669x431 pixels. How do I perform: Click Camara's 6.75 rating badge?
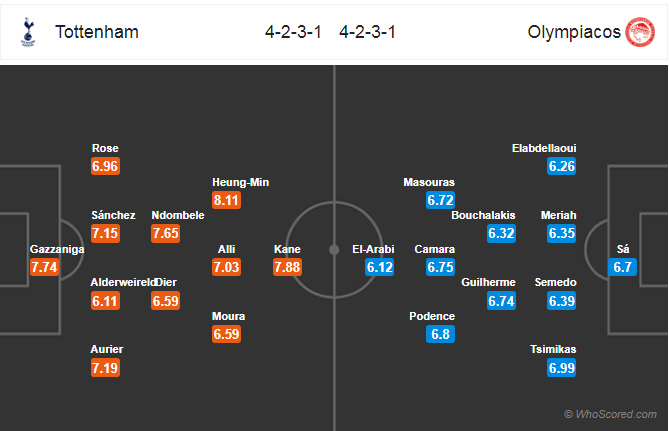[x=440, y=267]
